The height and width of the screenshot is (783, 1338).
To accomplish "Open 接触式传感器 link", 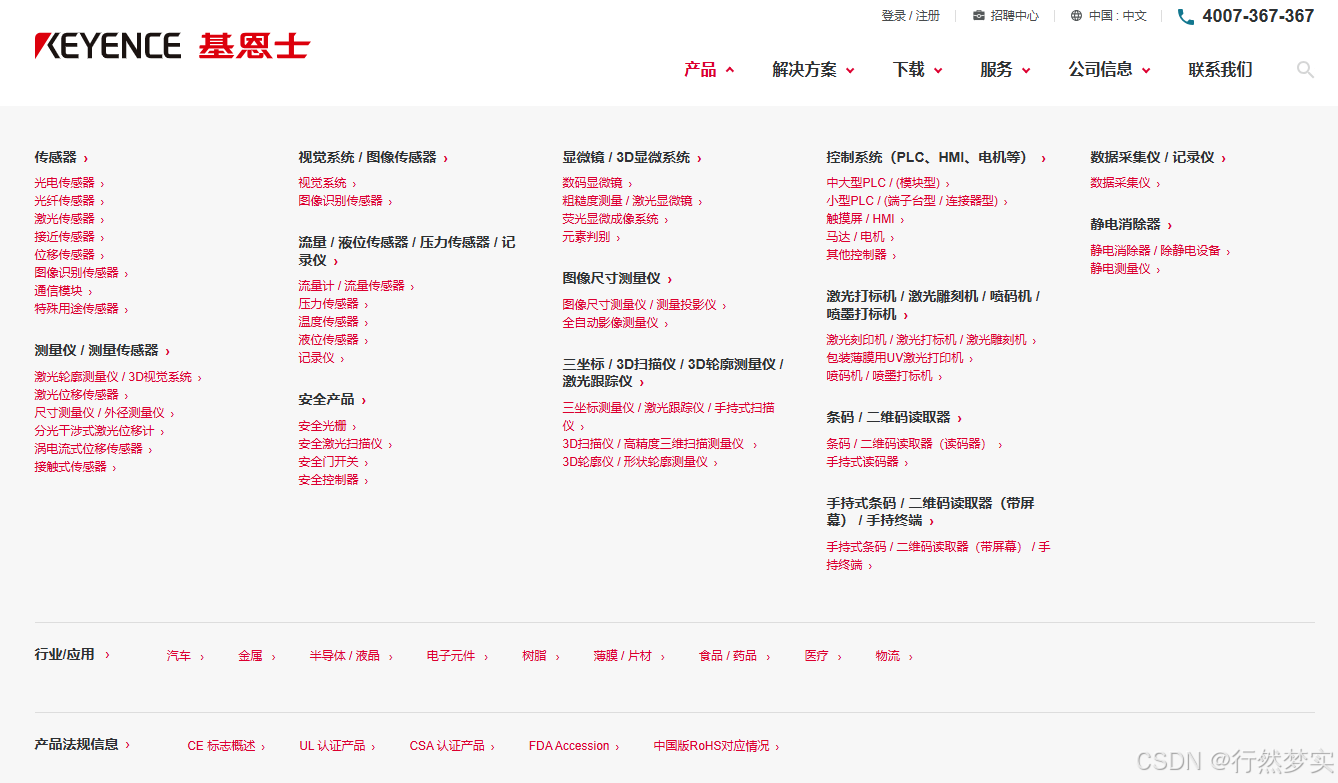I will tap(75, 467).
